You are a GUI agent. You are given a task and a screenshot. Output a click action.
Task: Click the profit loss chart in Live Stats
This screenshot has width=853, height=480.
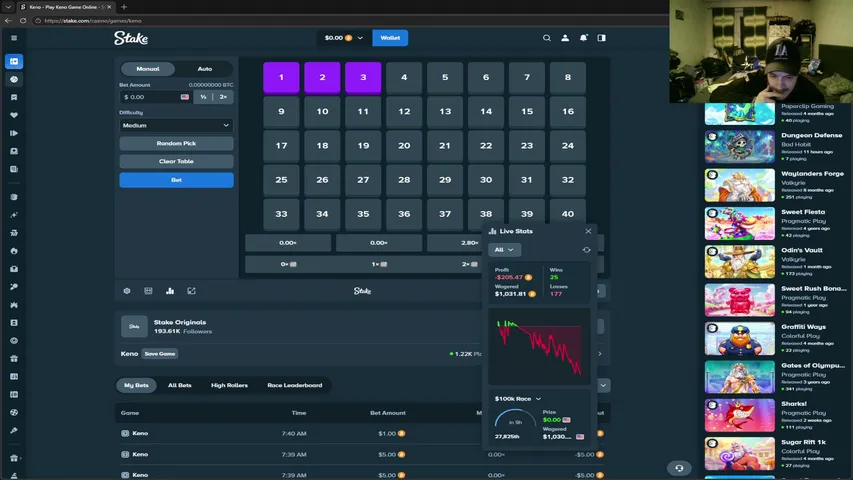tap(539, 347)
